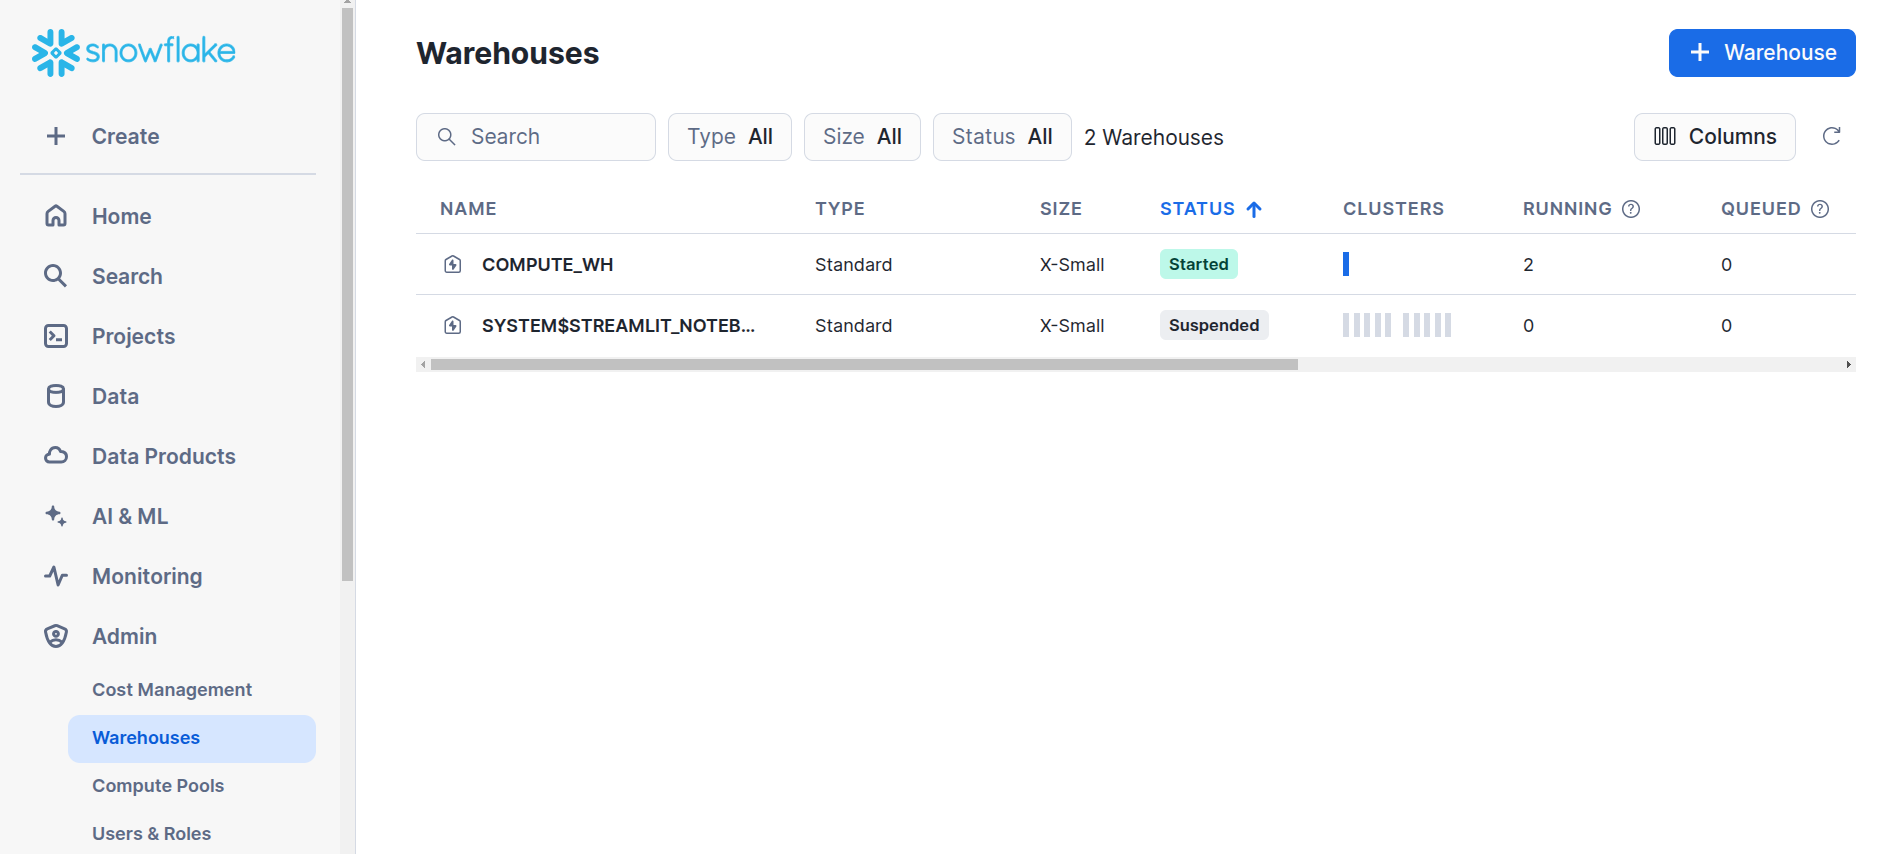Click the STATUS sort arrow
The width and height of the screenshot is (1884, 854).
point(1254,209)
